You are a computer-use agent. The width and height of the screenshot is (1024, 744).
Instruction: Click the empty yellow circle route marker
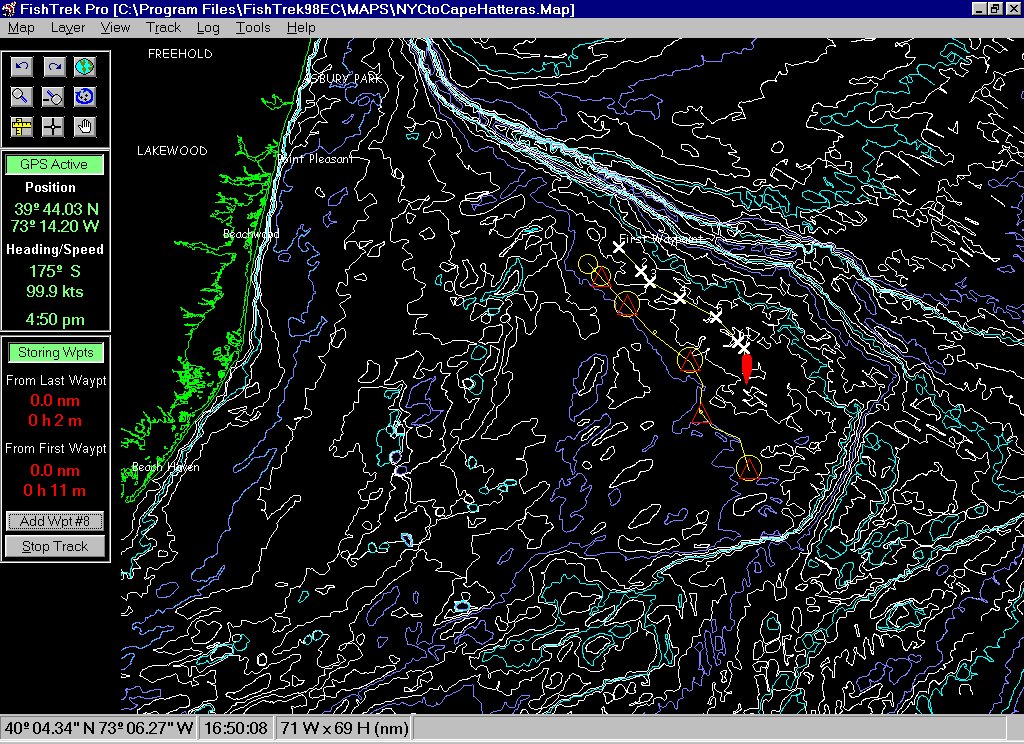(588, 265)
